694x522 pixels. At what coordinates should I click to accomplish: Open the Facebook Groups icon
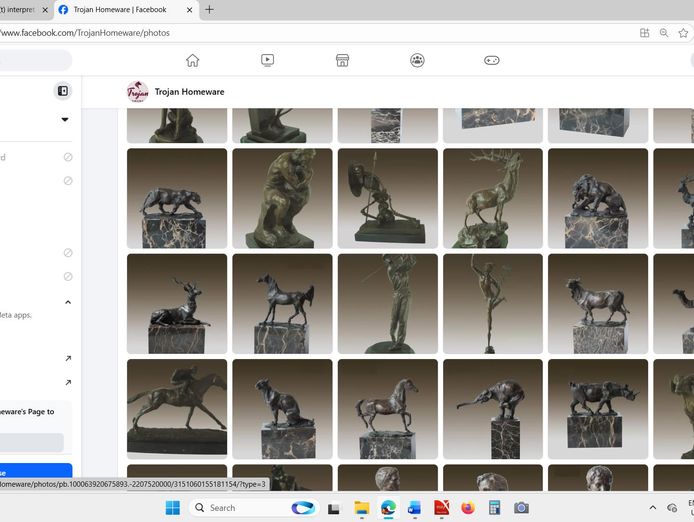(417, 60)
